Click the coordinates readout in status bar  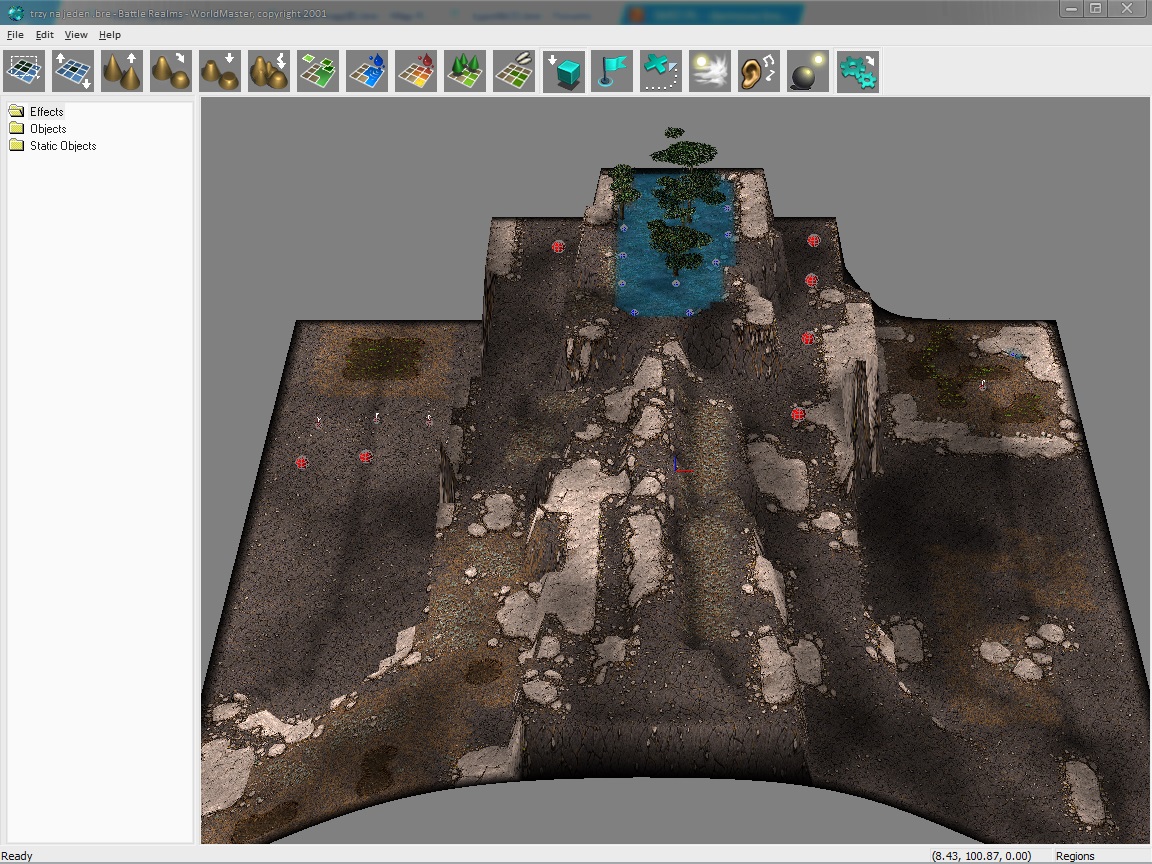981,856
